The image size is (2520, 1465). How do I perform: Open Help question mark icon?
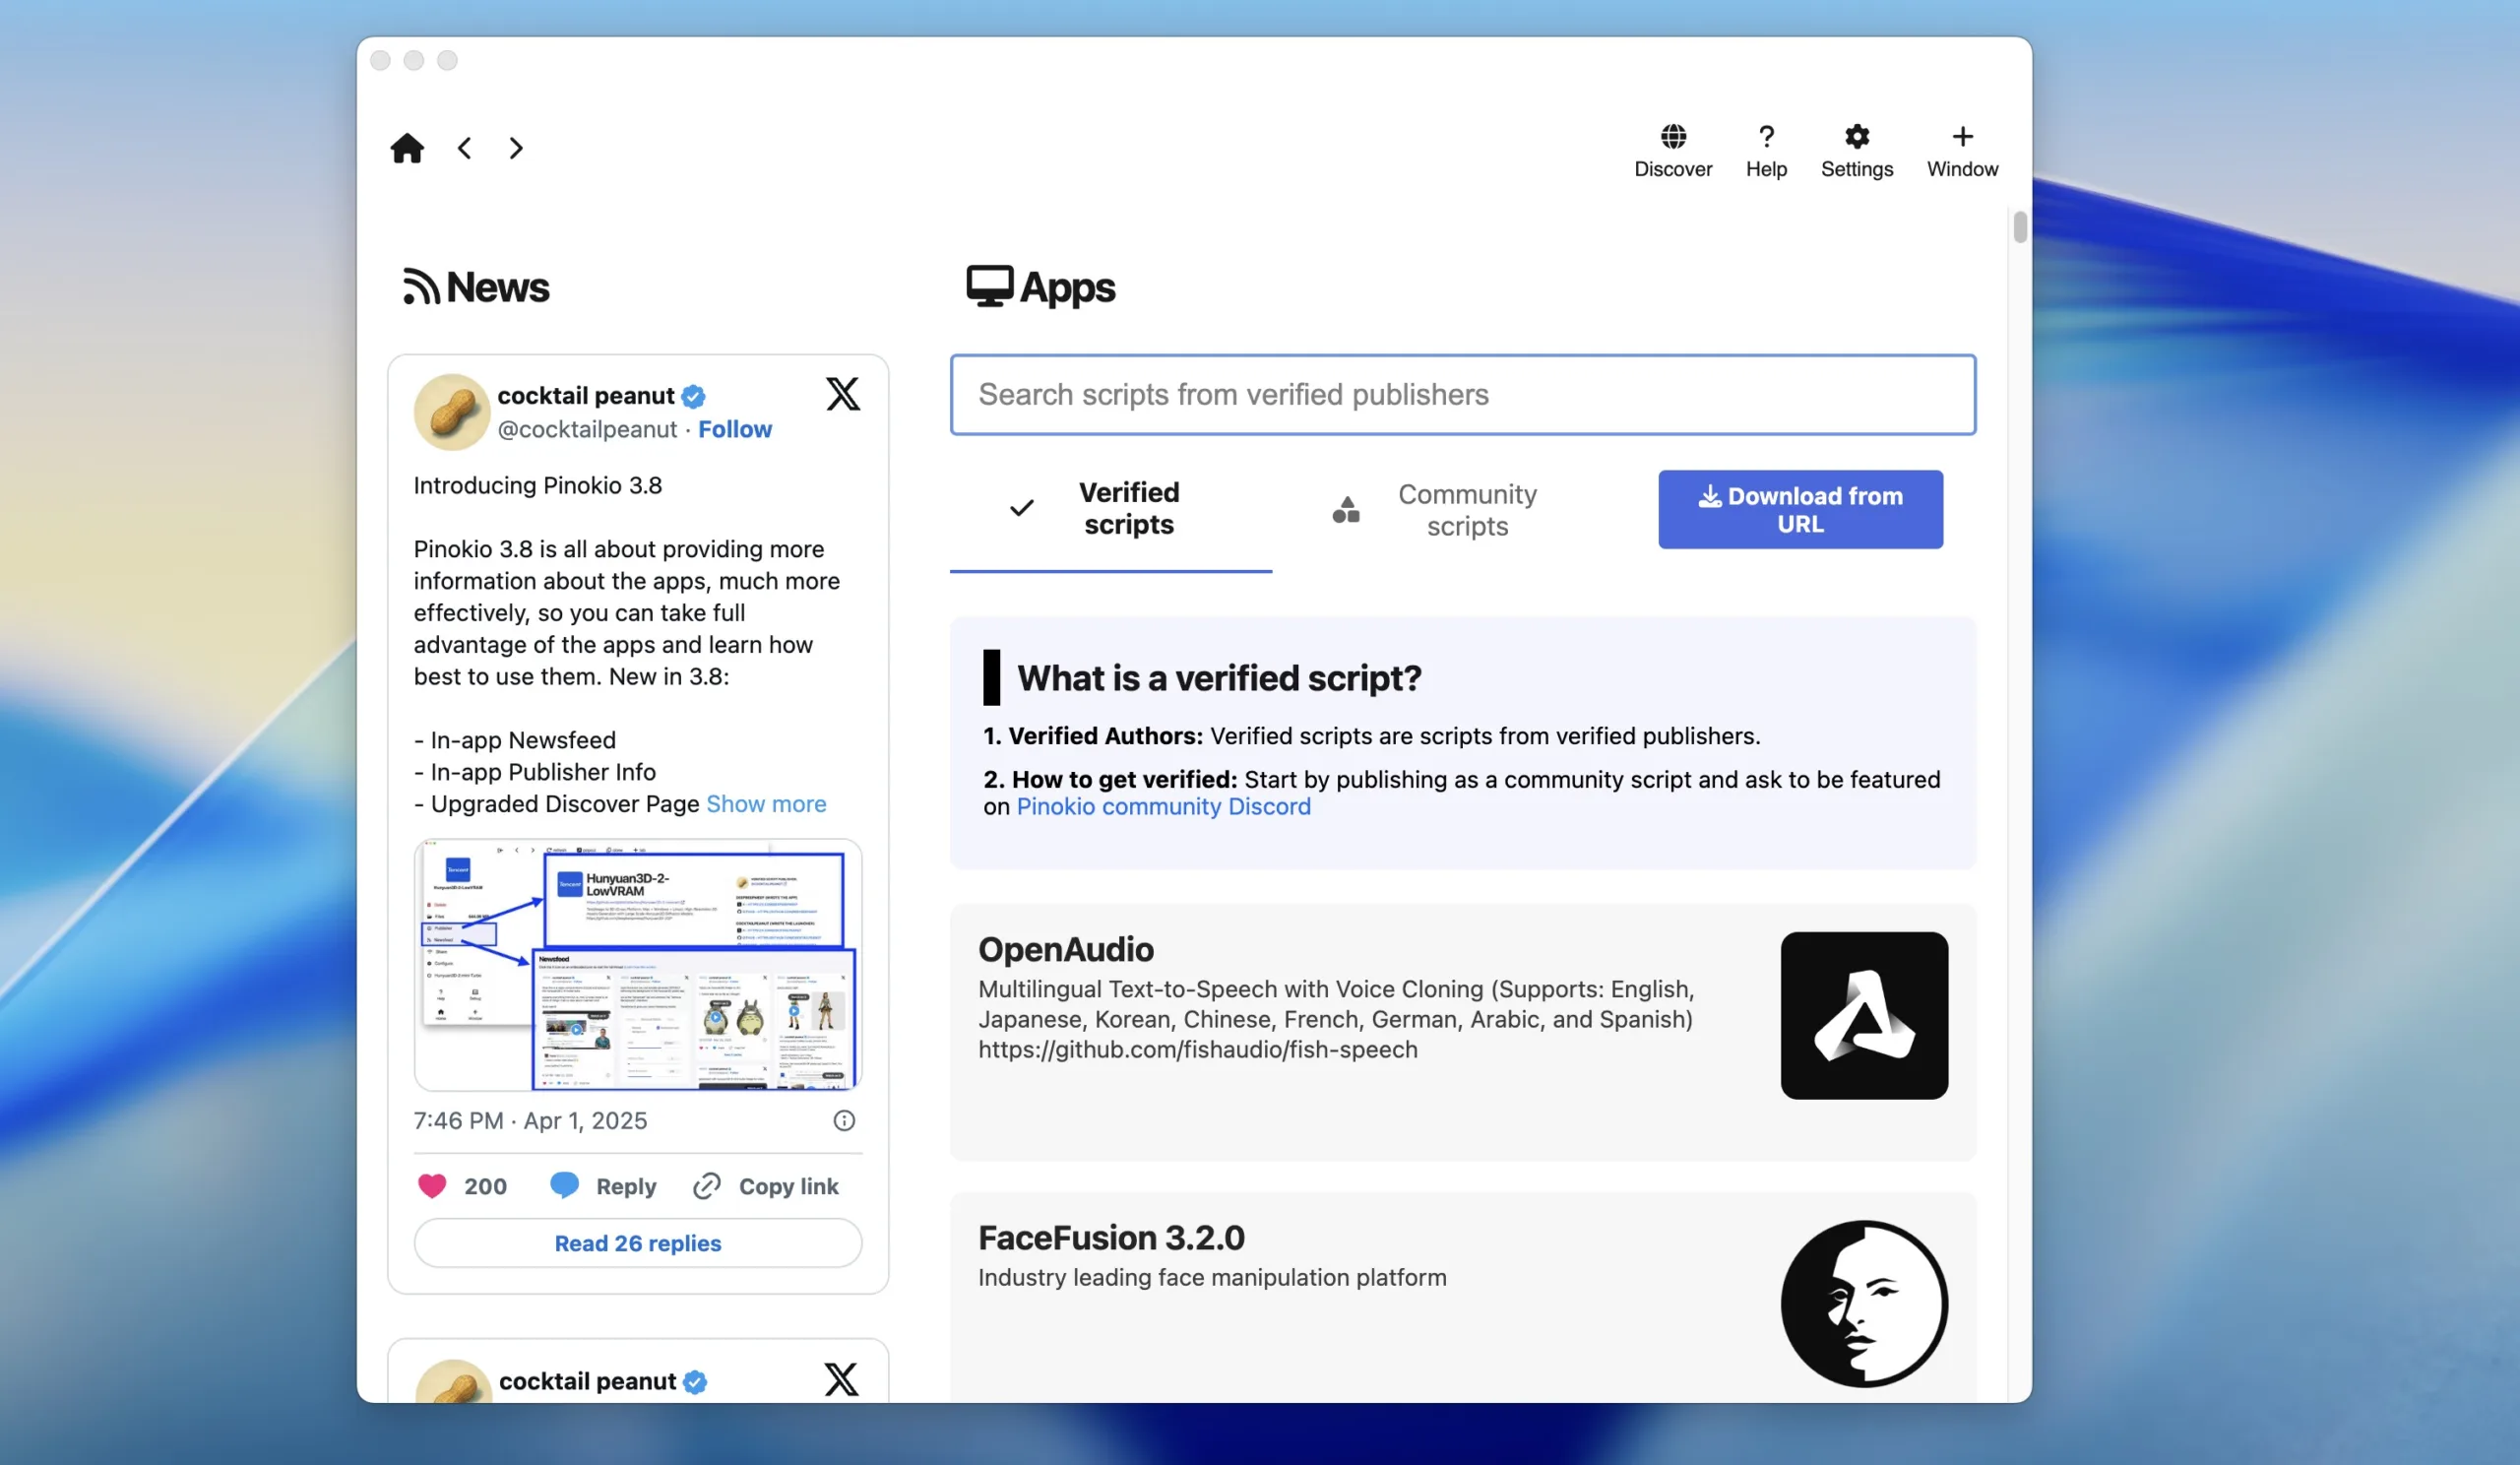coord(1765,137)
